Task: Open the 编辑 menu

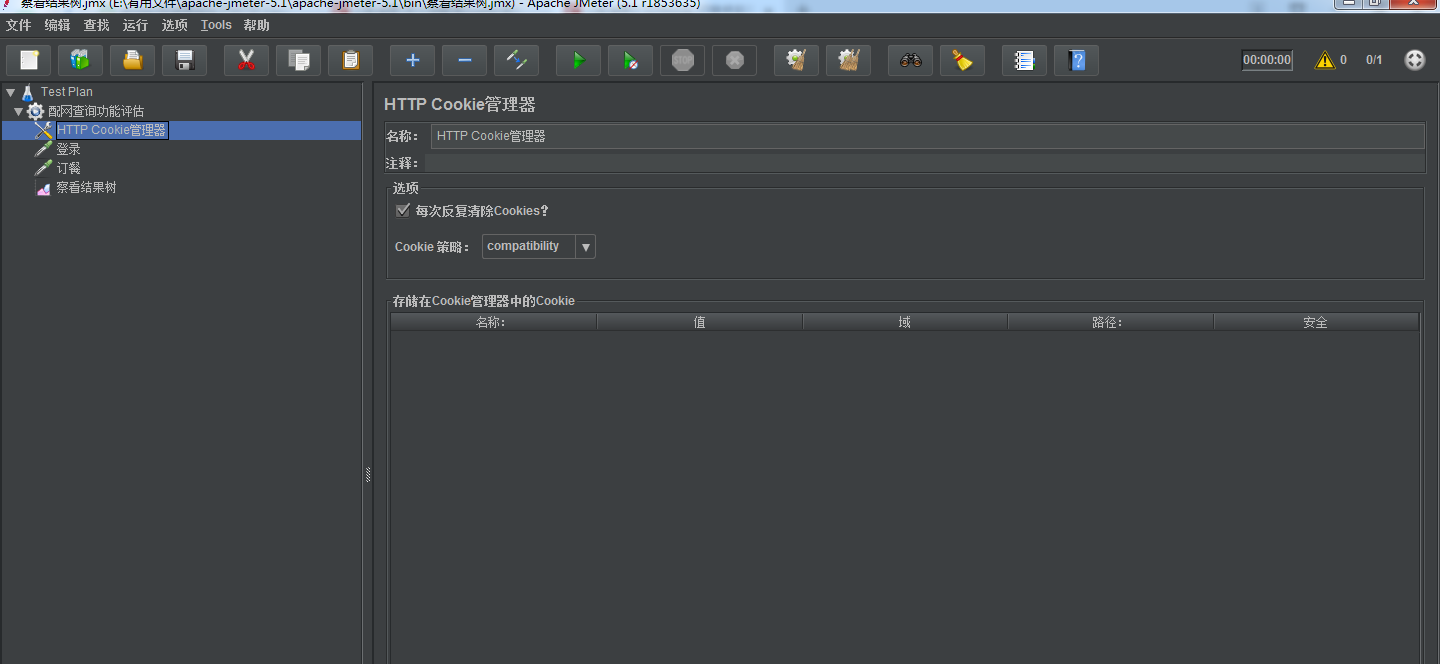Action: 57,25
